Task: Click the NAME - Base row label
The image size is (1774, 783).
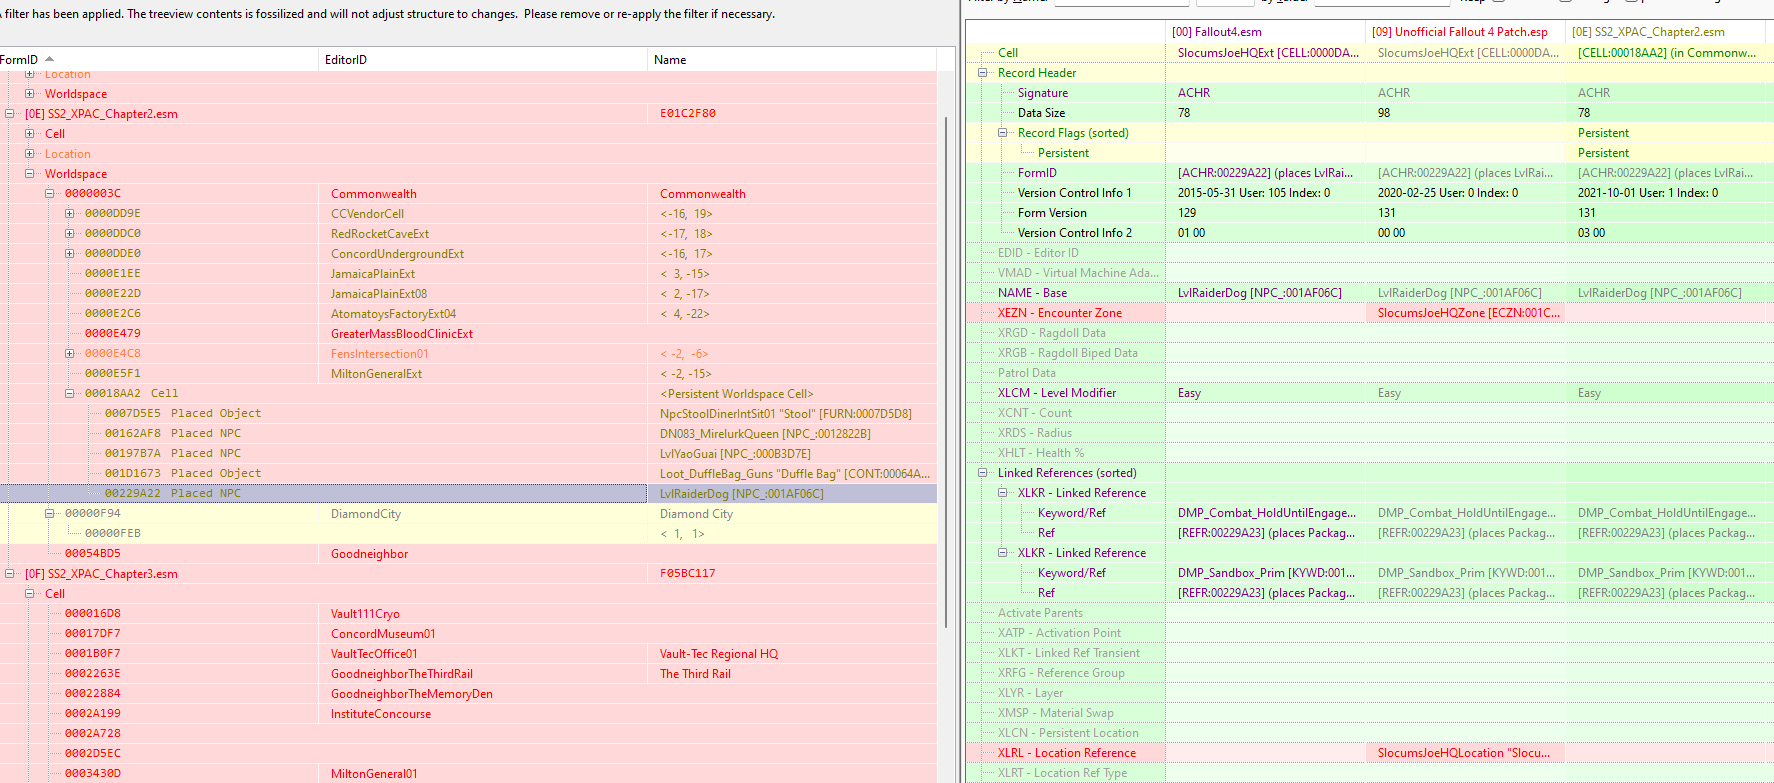Action: tap(1032, 293)
